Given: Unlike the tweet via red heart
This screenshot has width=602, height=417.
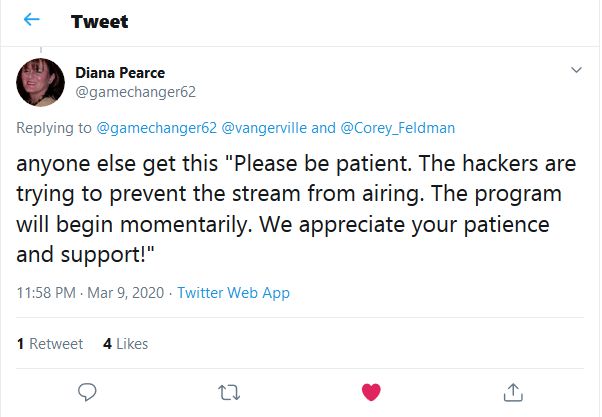Looking at the screenshot, I should 371,392.
